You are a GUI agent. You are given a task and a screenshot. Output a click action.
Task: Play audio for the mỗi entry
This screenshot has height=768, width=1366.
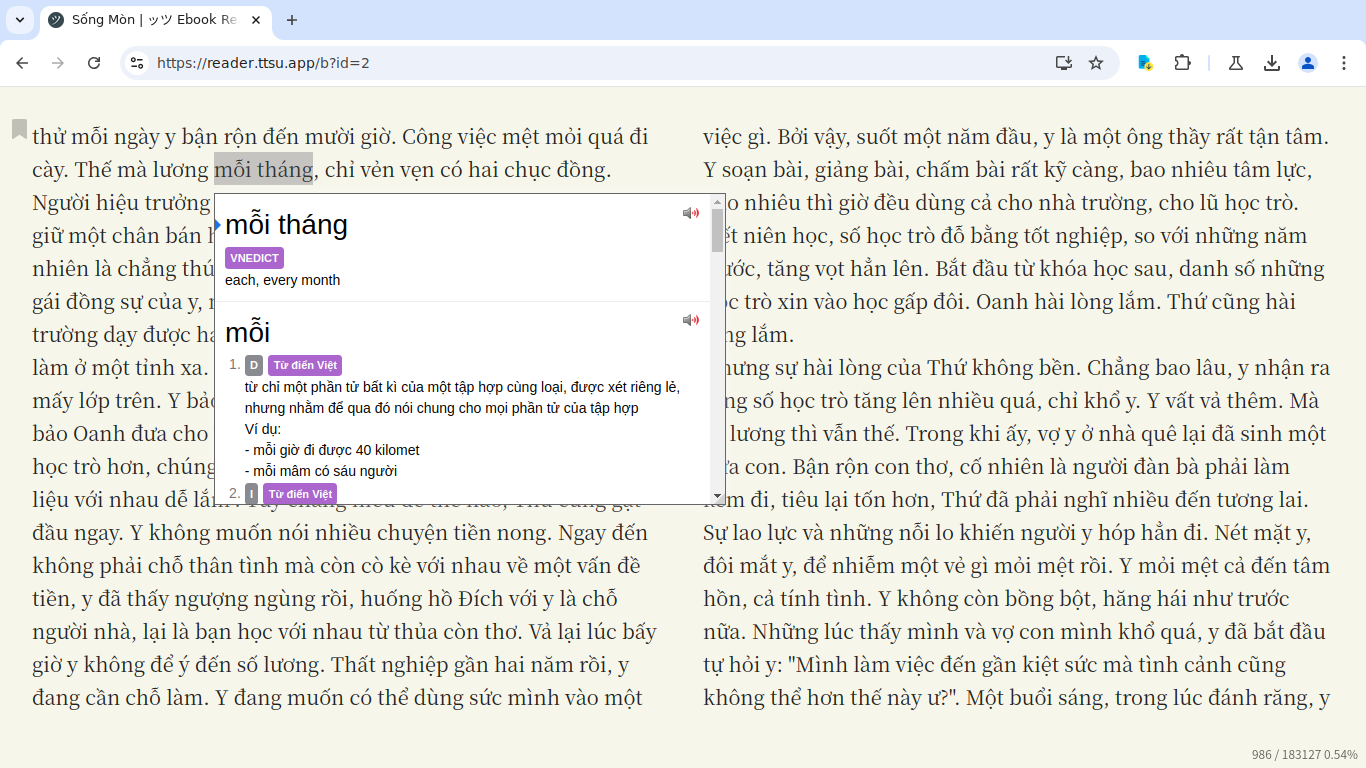tap(691, 320)
